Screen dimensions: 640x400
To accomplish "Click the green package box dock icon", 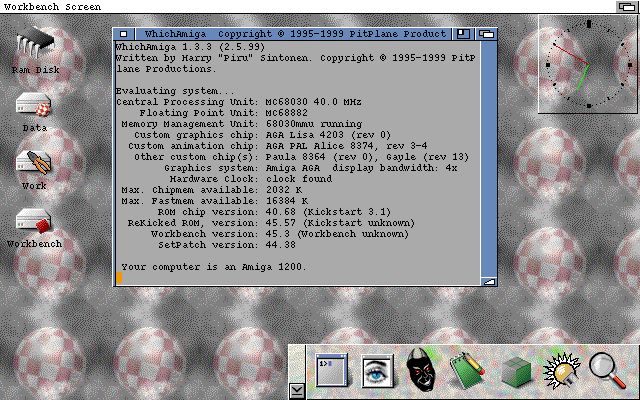I will click(516, 371).
